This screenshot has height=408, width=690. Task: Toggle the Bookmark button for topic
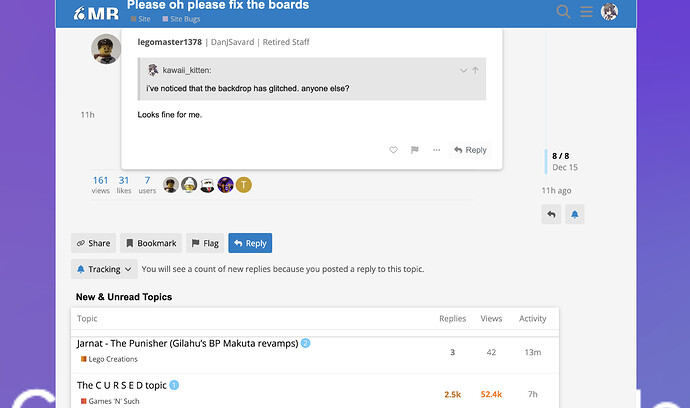pos(150,243)
